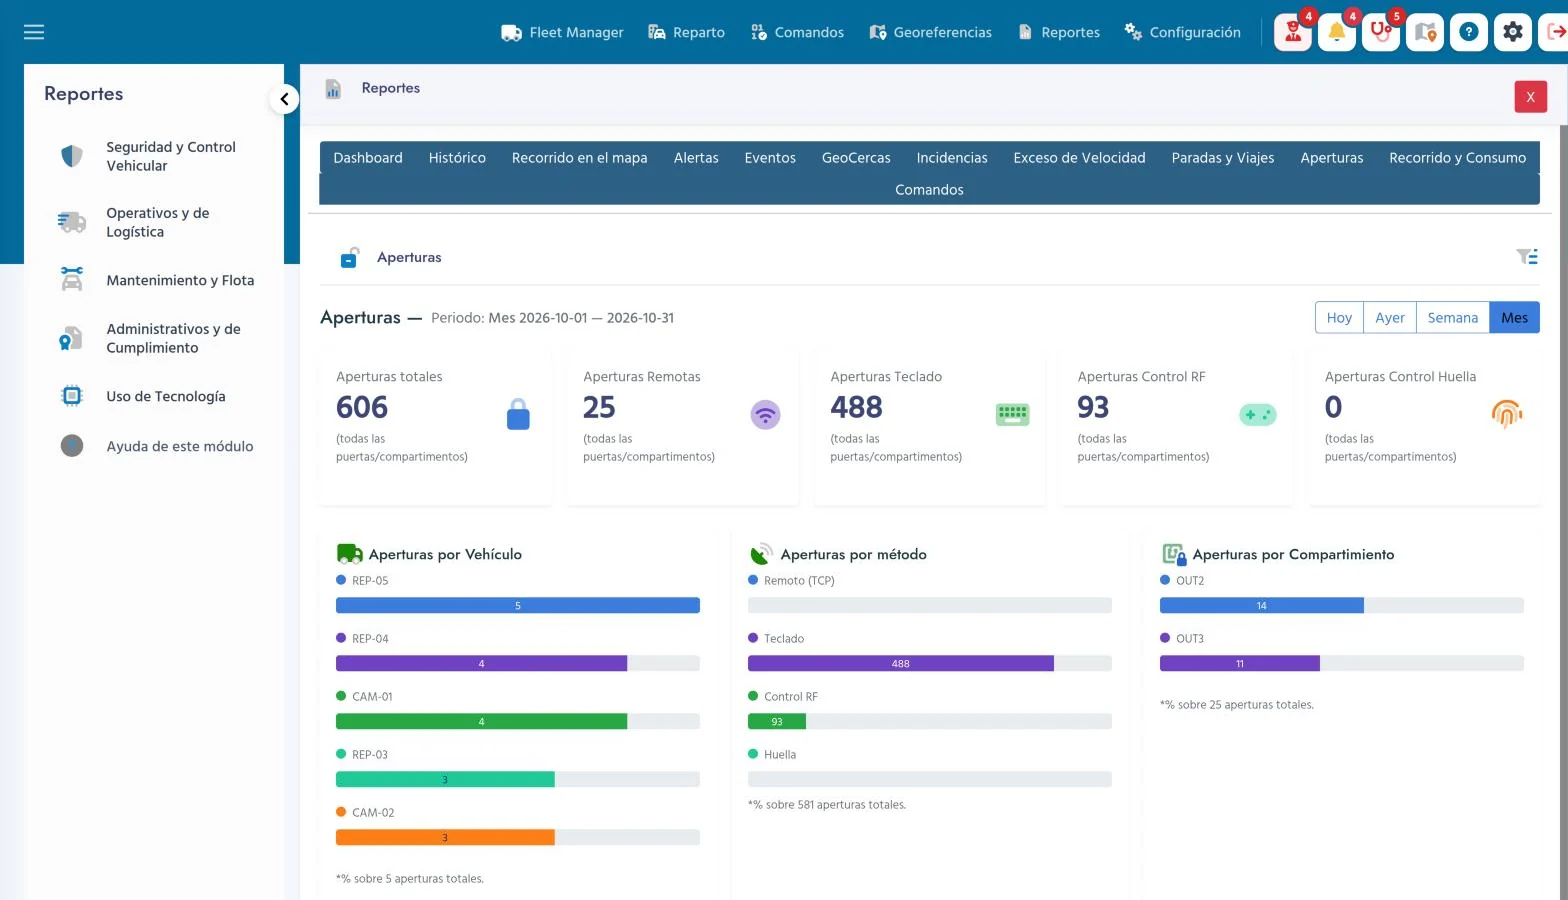Open Mantenimiento y Flota reports
The image size is (1568, 900).
point(180,280)
